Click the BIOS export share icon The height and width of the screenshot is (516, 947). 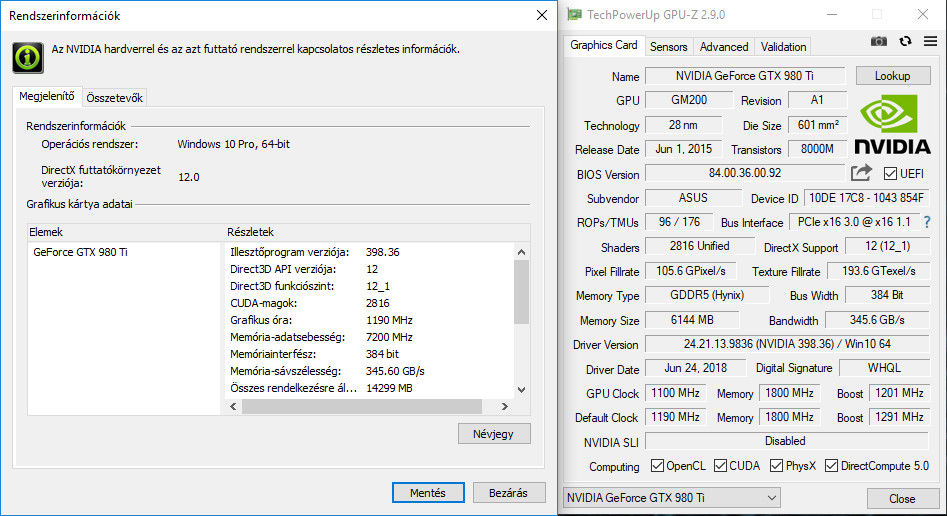coord(861,173)
